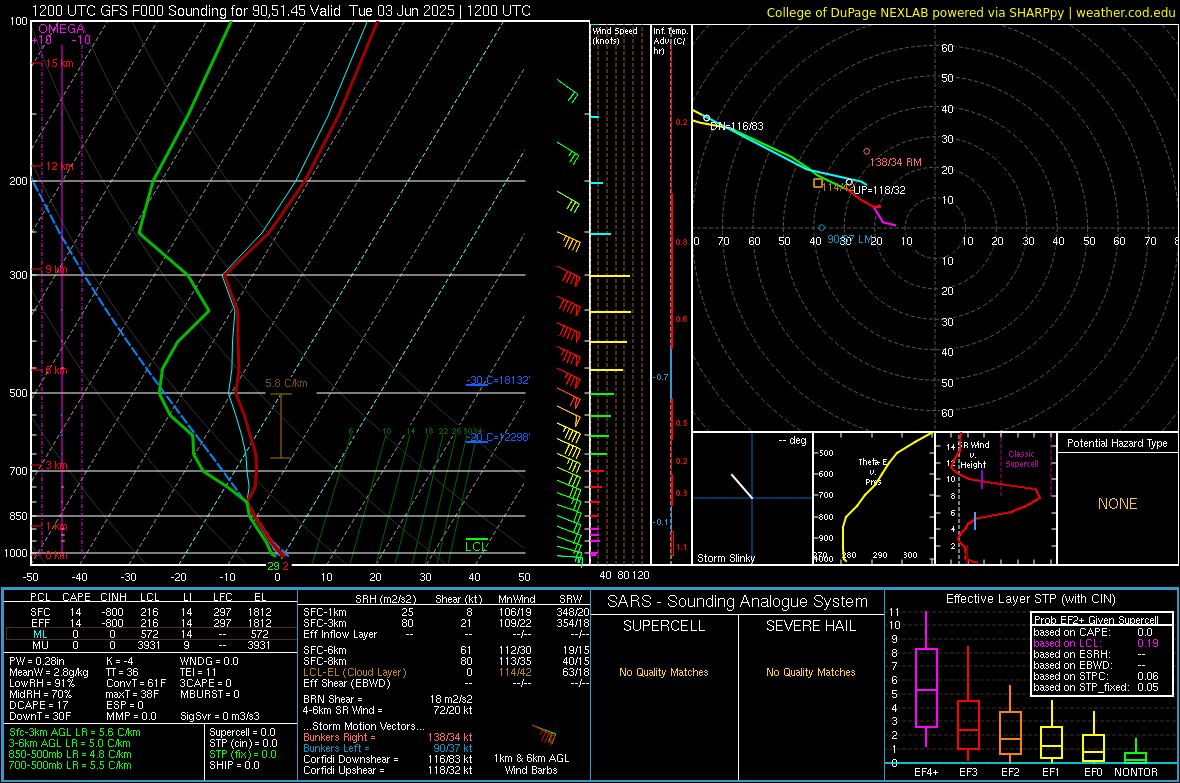Image resolution: width=1180 pixels, height=783 pixels.
Task: Click the SHIP = 0.0 value
Action: click(234, 765)
